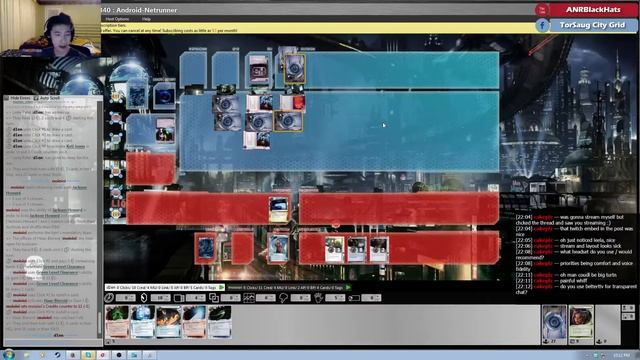Select first of three cards in lower red zone

click(335, 249)
